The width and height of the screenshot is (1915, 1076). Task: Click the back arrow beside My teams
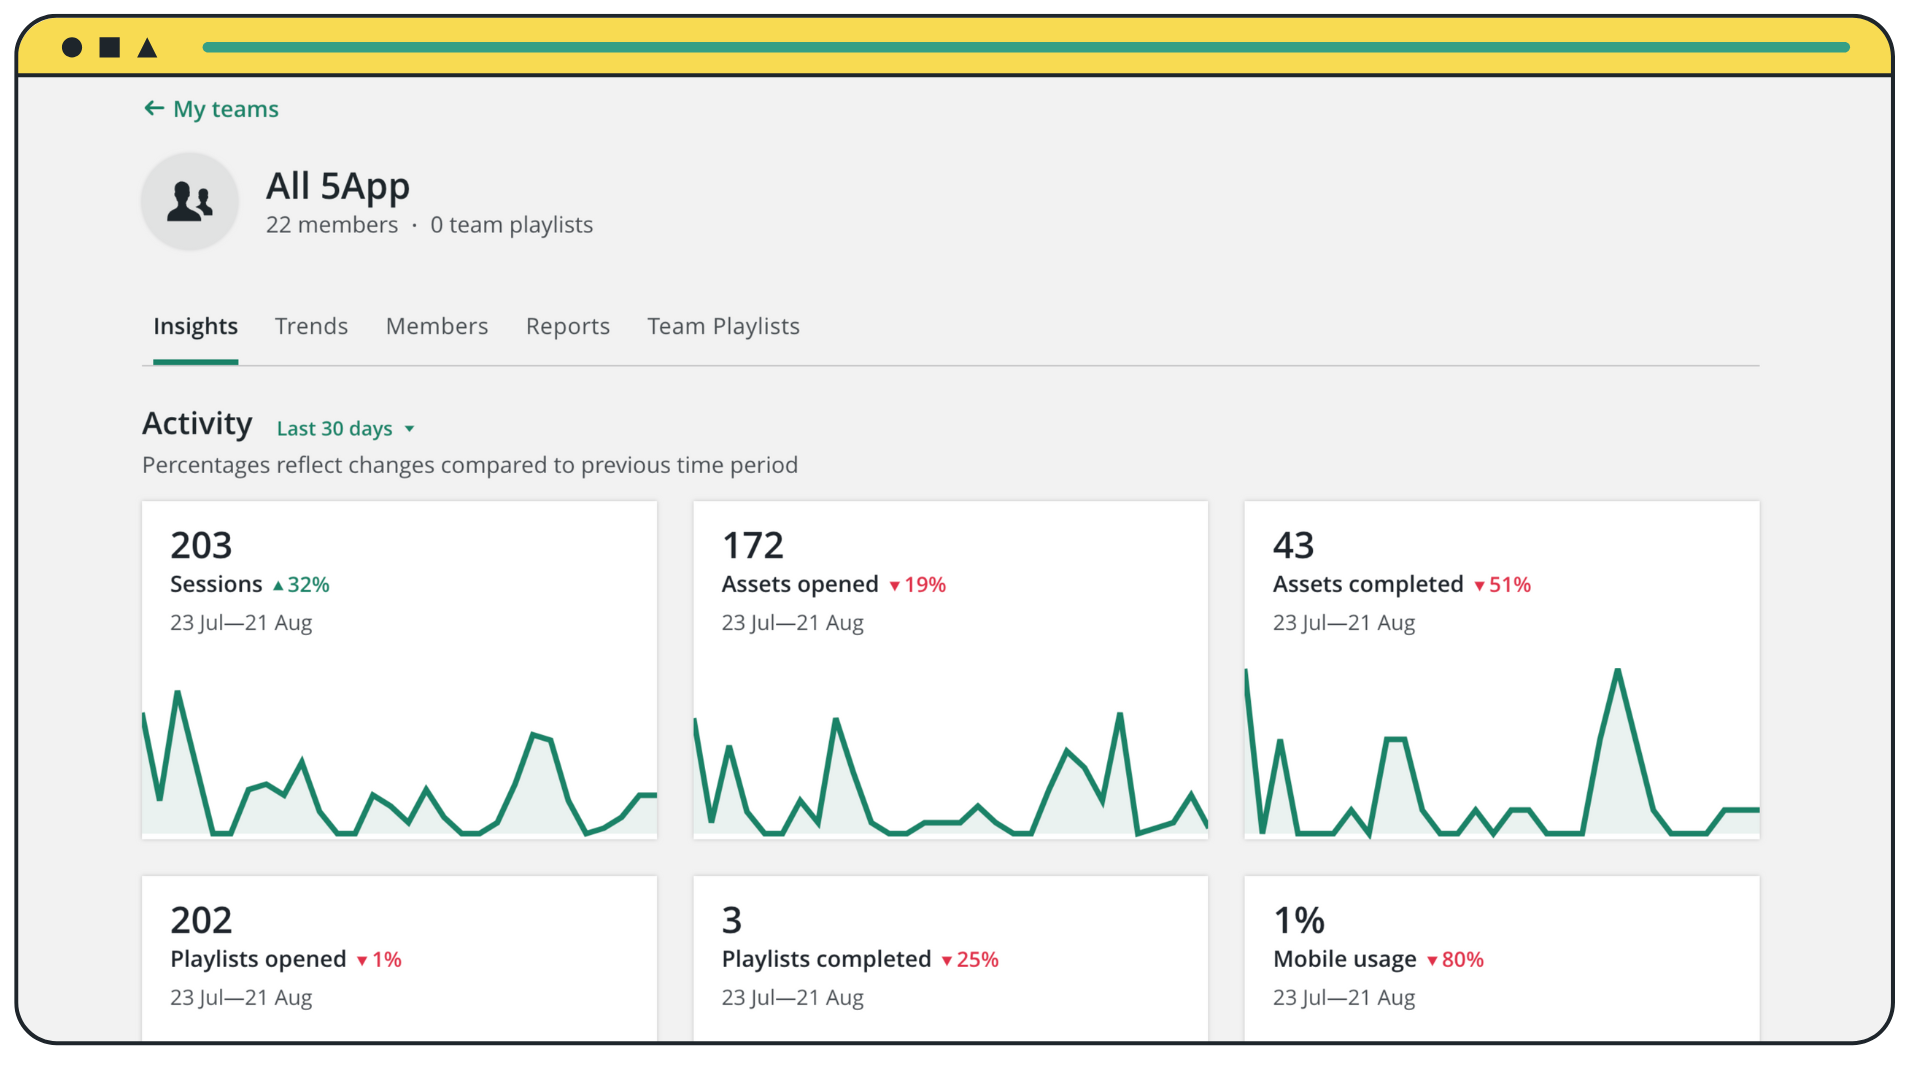point(152,108)
